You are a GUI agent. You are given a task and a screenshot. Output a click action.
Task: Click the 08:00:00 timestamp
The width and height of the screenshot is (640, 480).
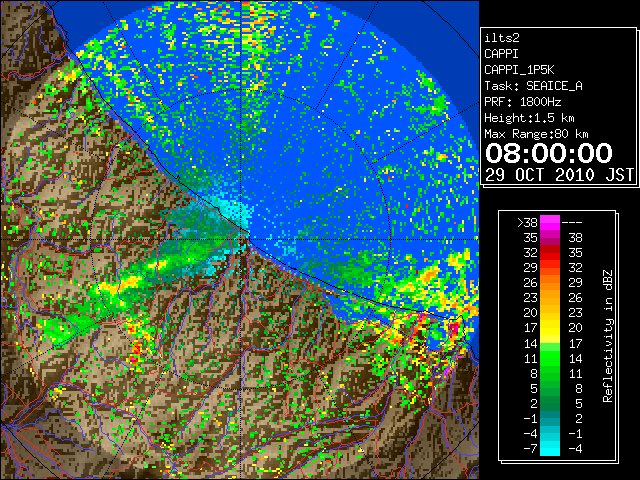pos(549,153)
